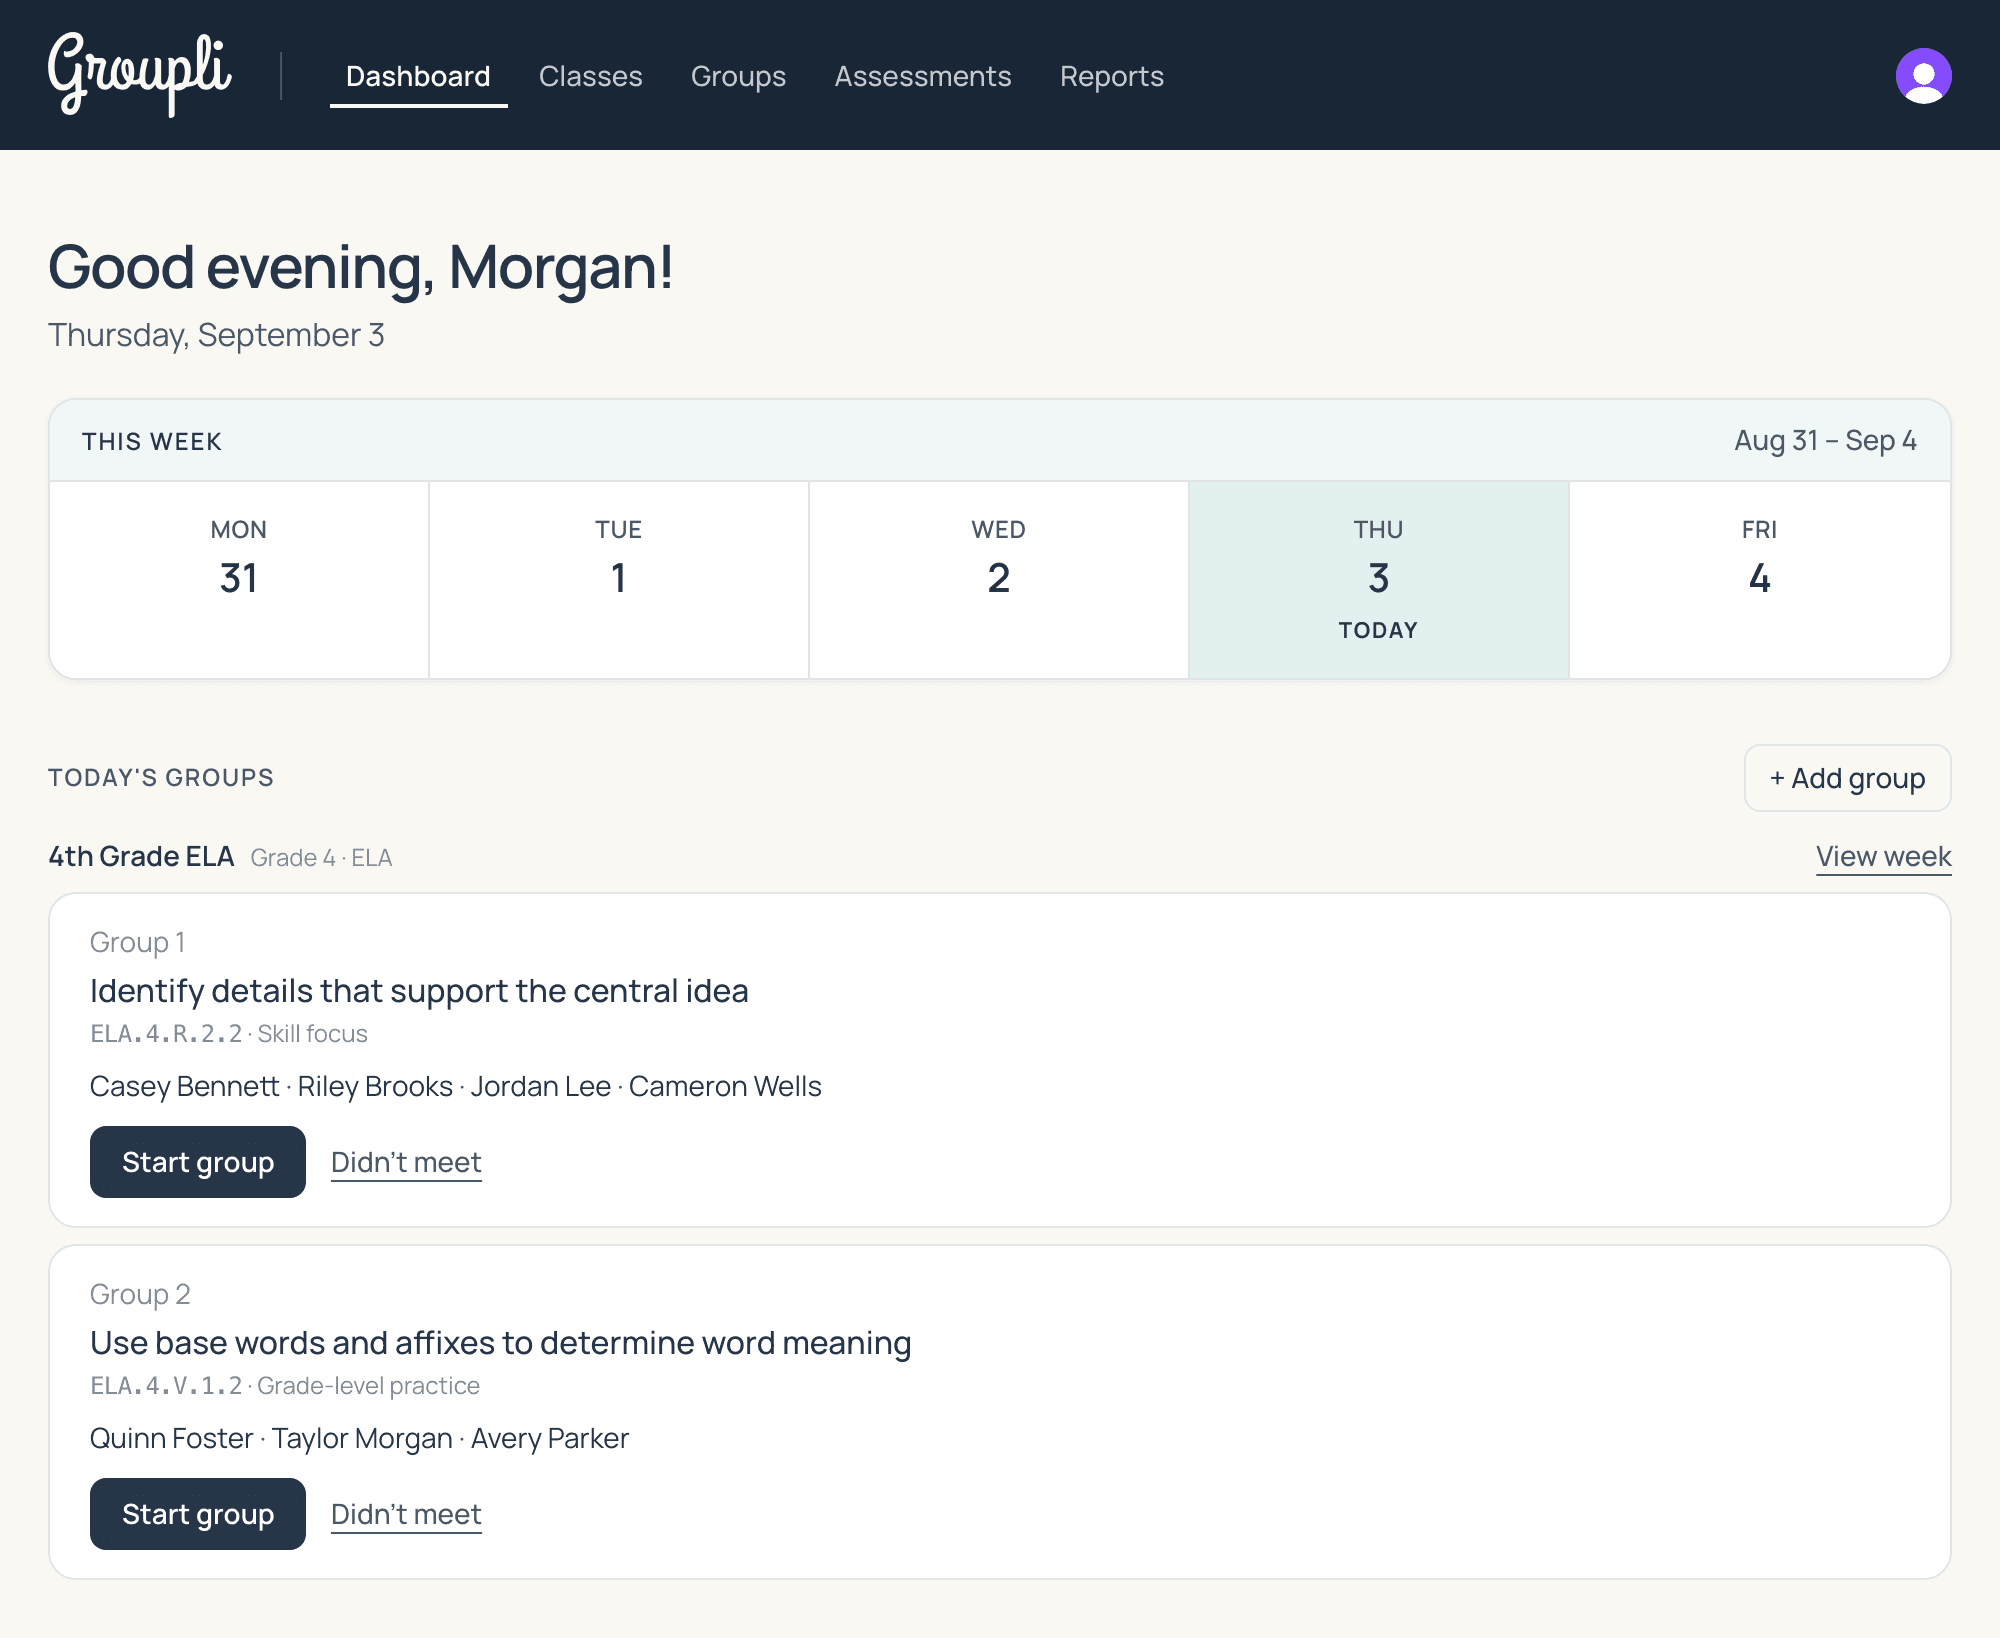Click the 'Thursday, September 3' date text

(x=216, y=335)
